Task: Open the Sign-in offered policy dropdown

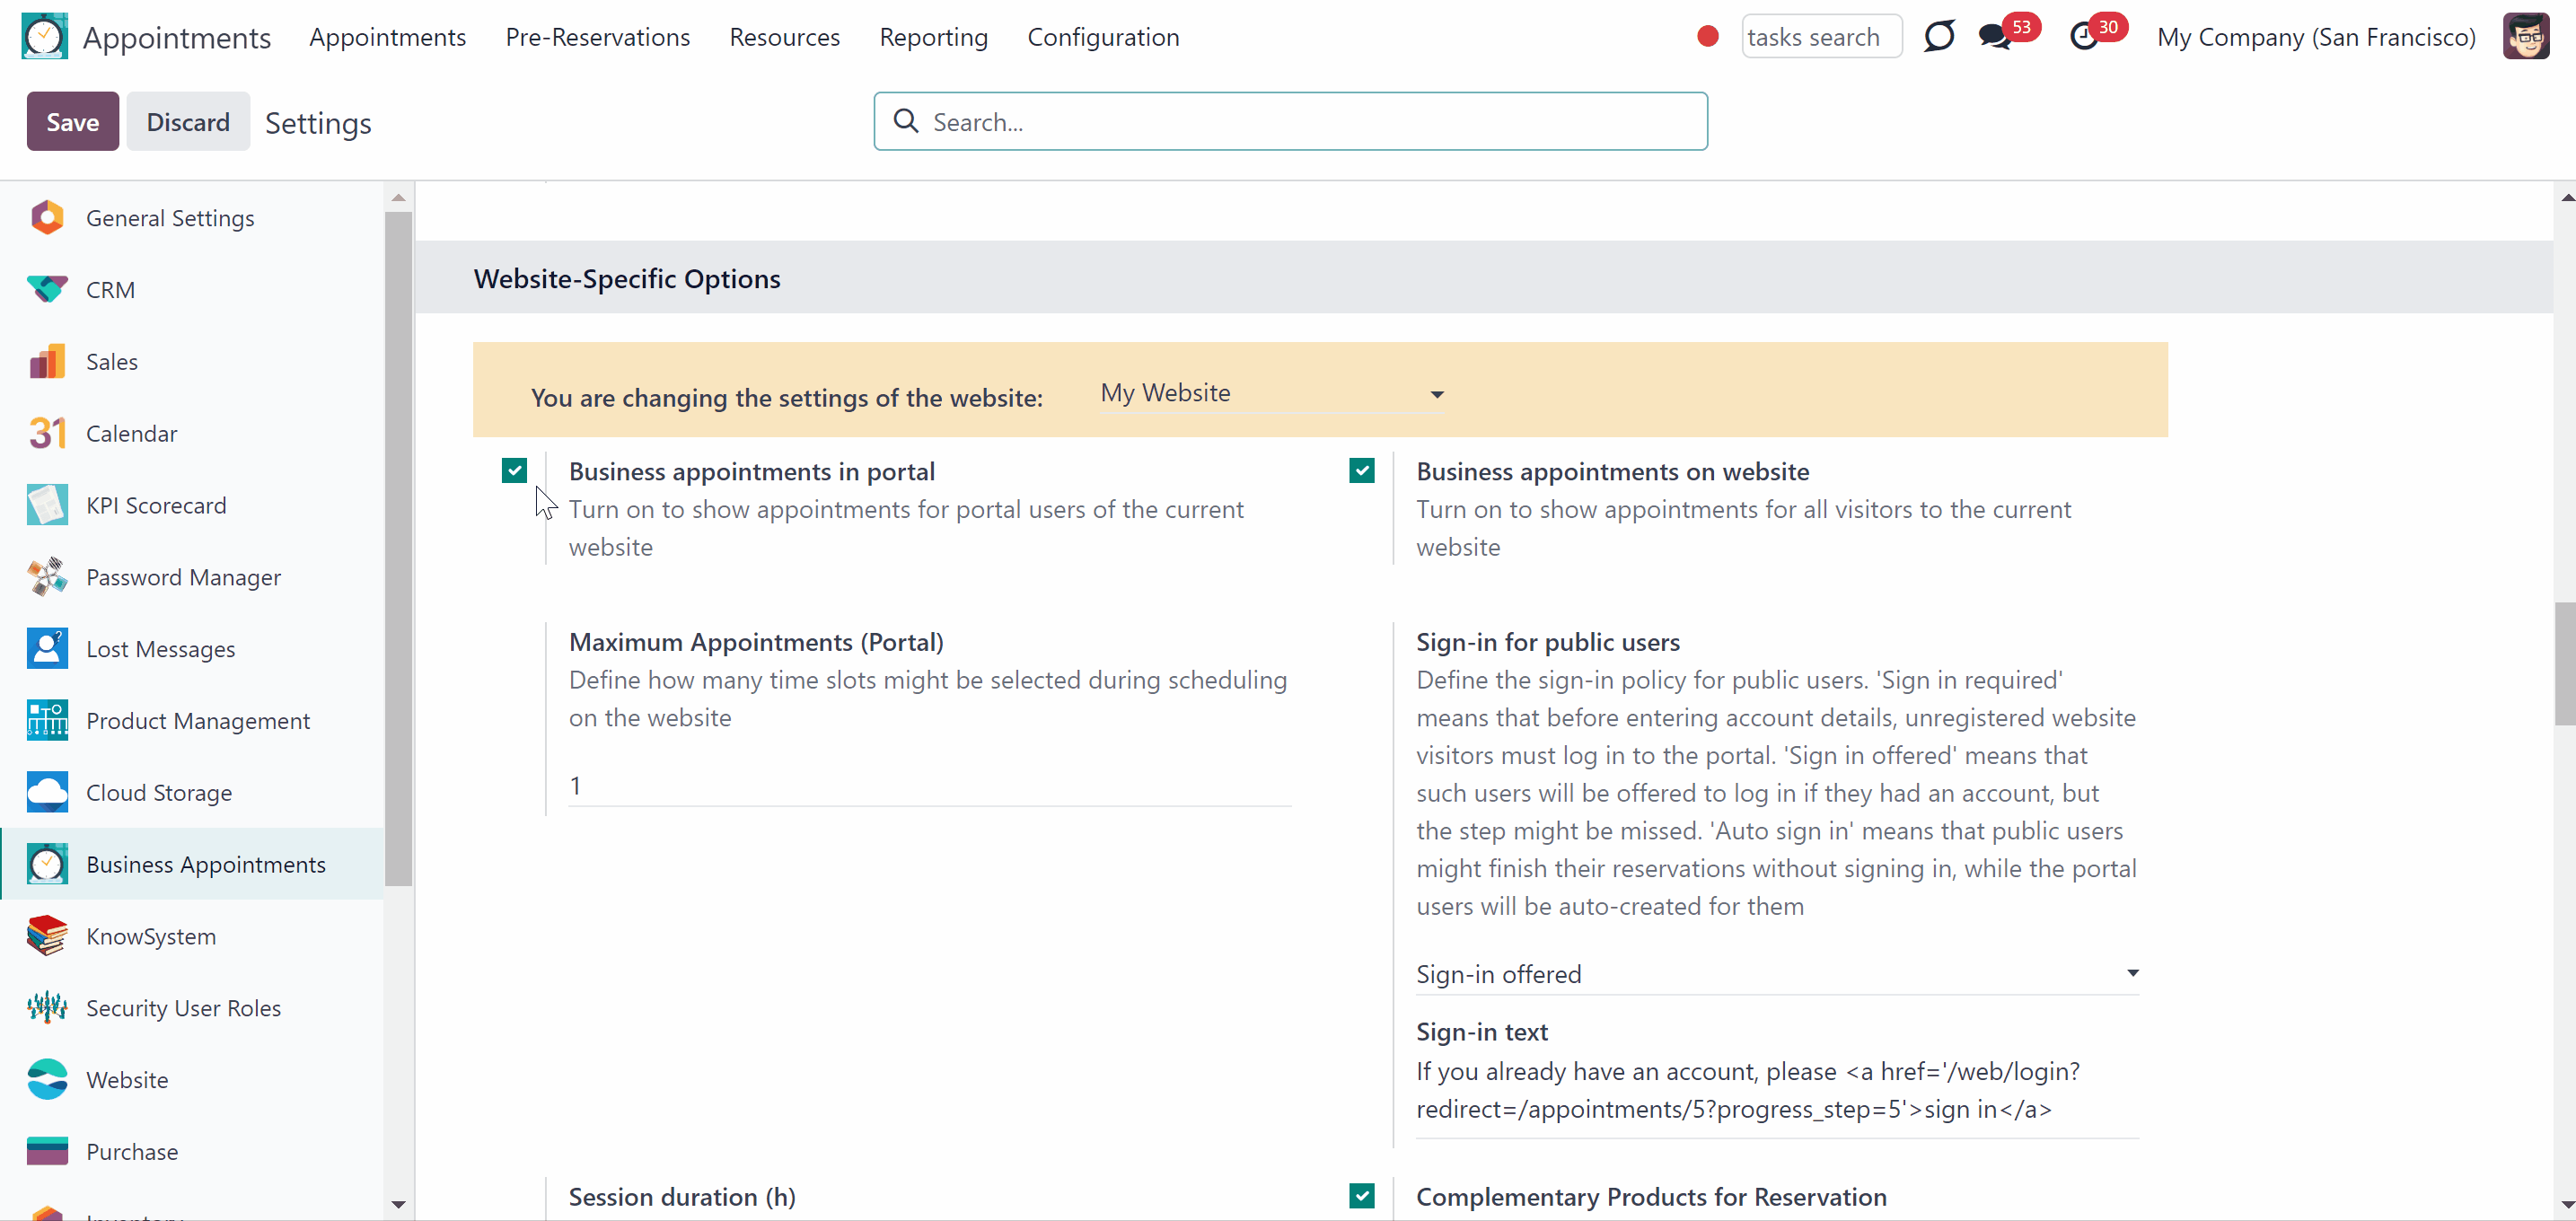Action: [x=1777, y=974]
